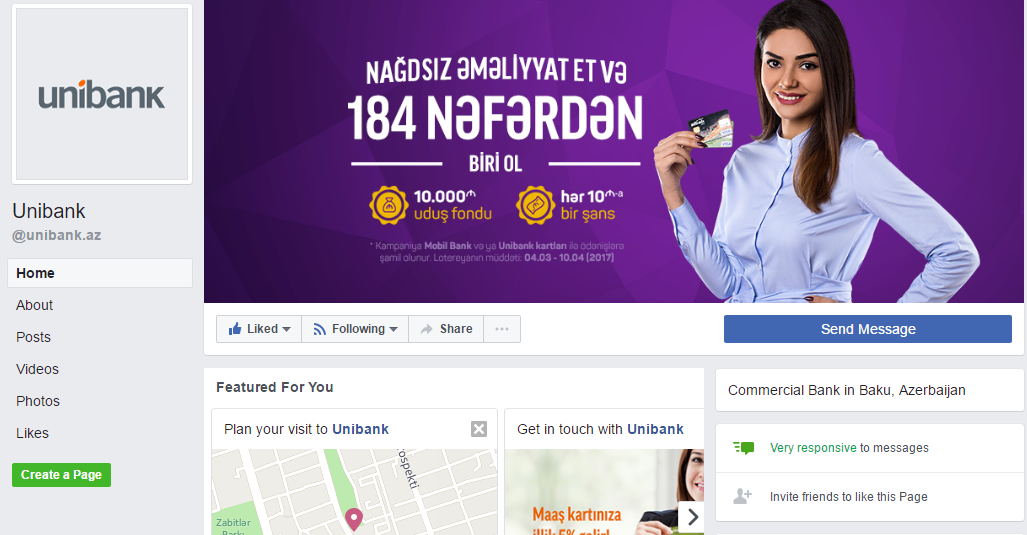
Task: Expand the Following dropdown arrow
Action: coord(394,329)
